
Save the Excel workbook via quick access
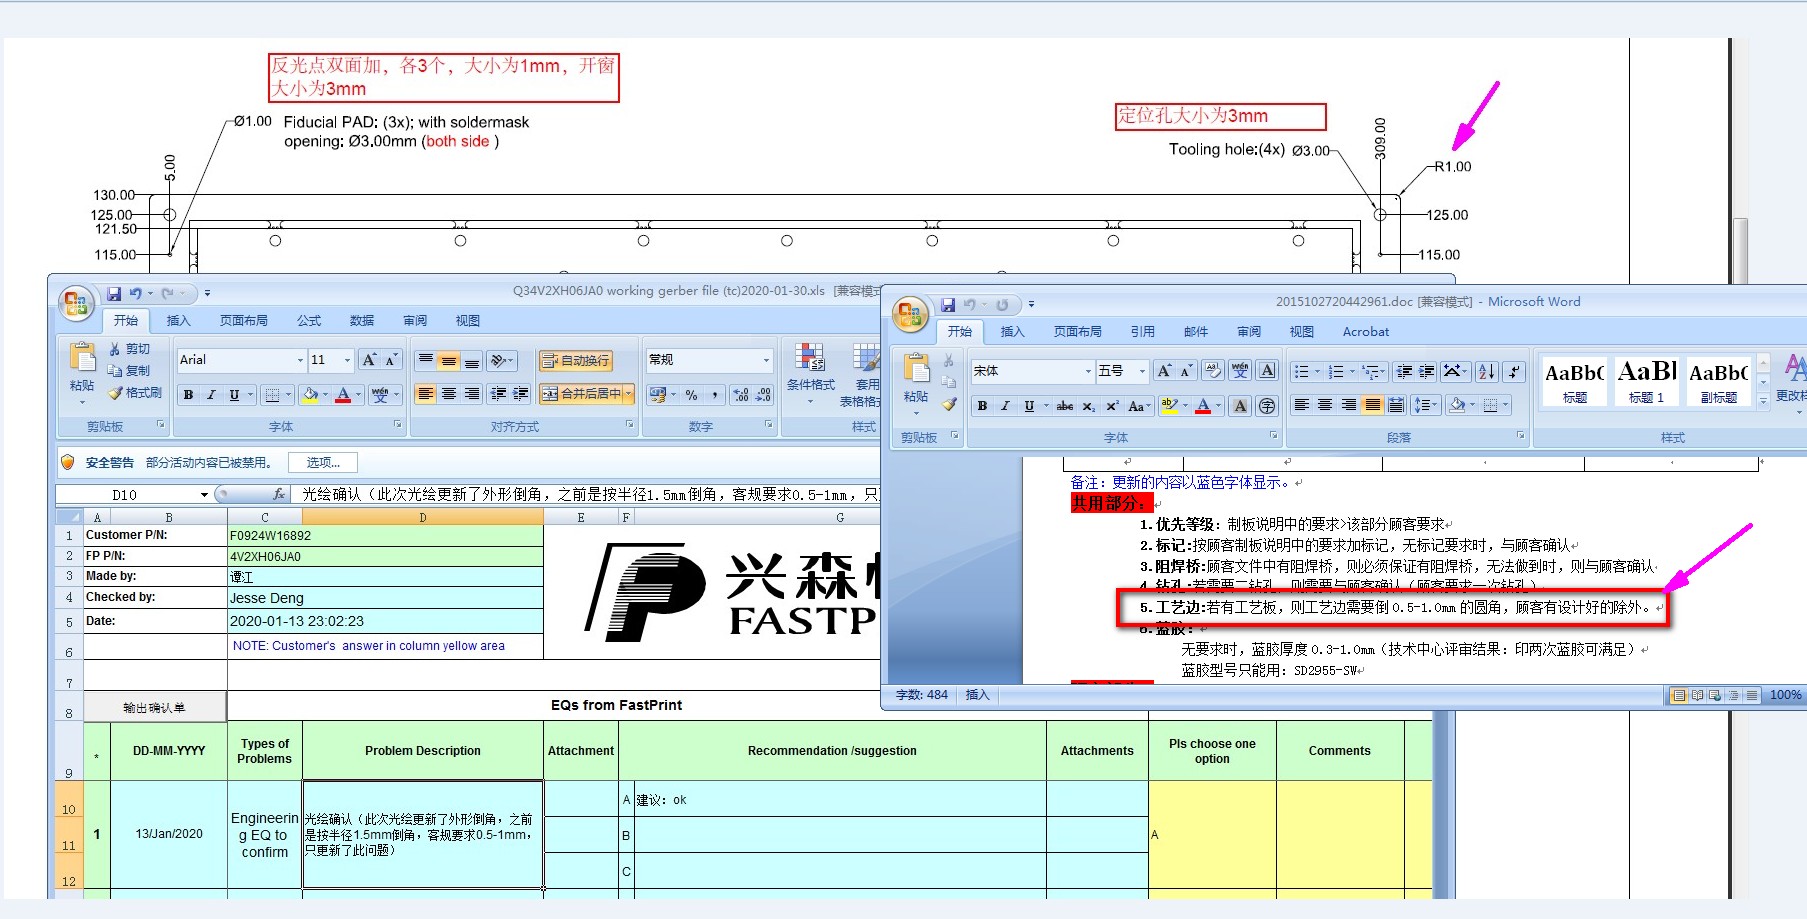point(114,294)
